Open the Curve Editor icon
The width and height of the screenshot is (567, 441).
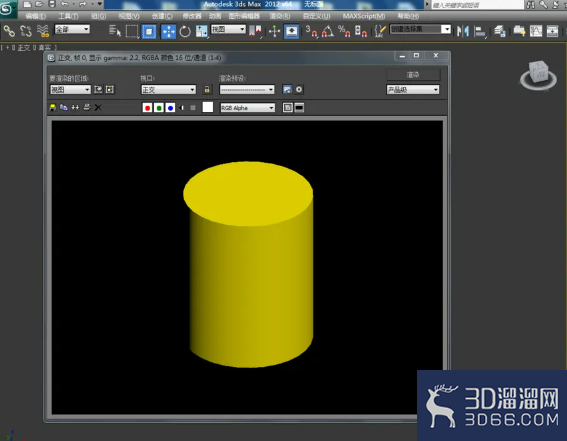coord(536,31)
